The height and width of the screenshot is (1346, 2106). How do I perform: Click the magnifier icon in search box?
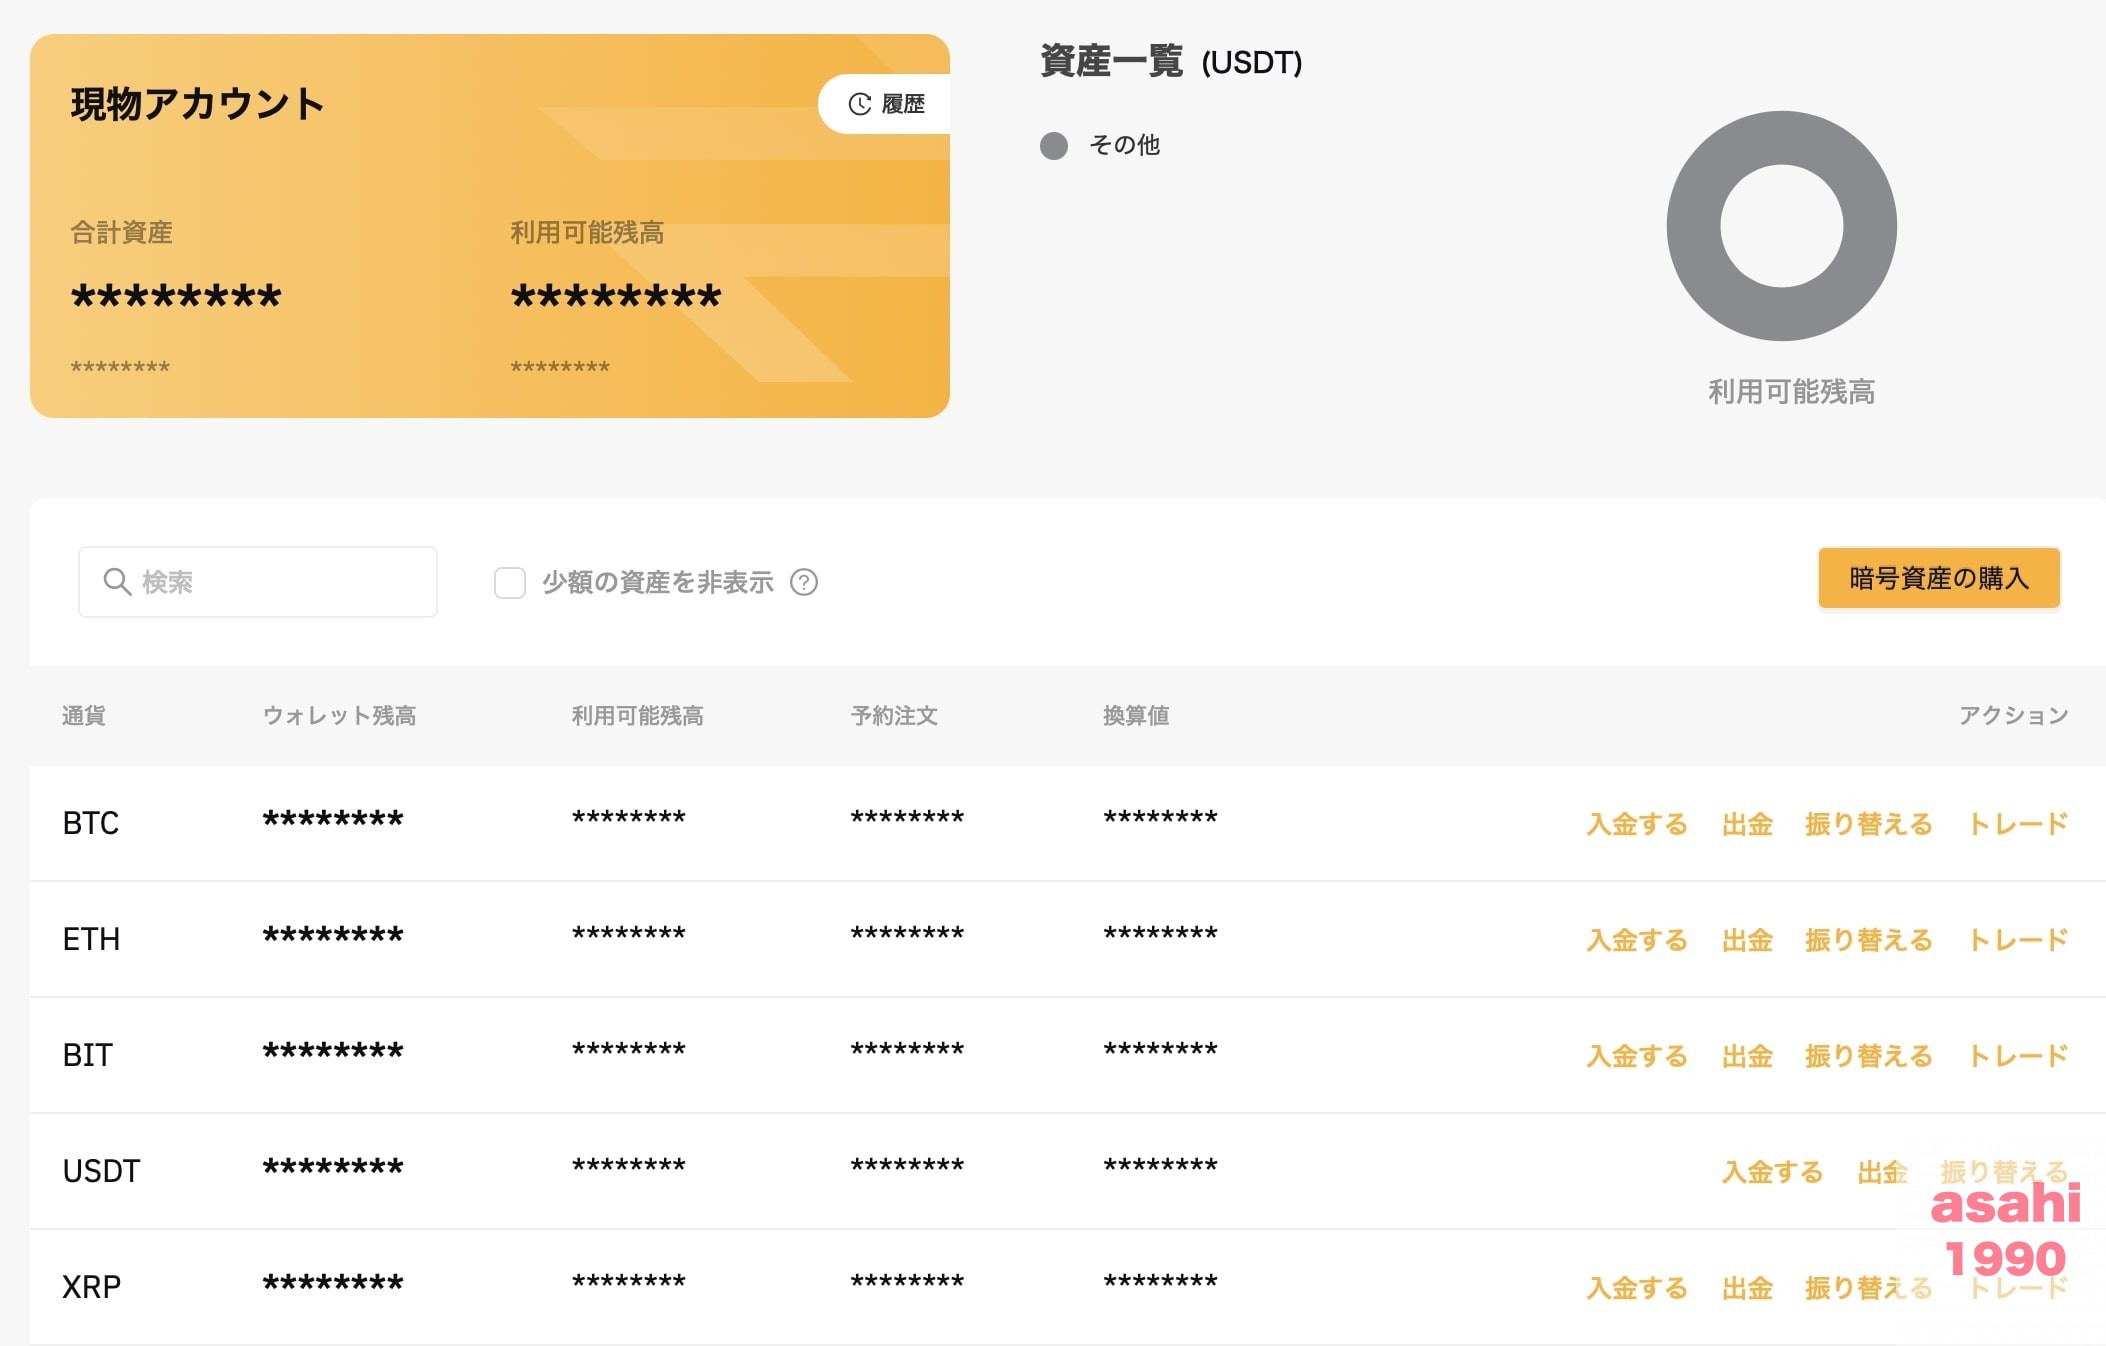[x=117, y=582]
